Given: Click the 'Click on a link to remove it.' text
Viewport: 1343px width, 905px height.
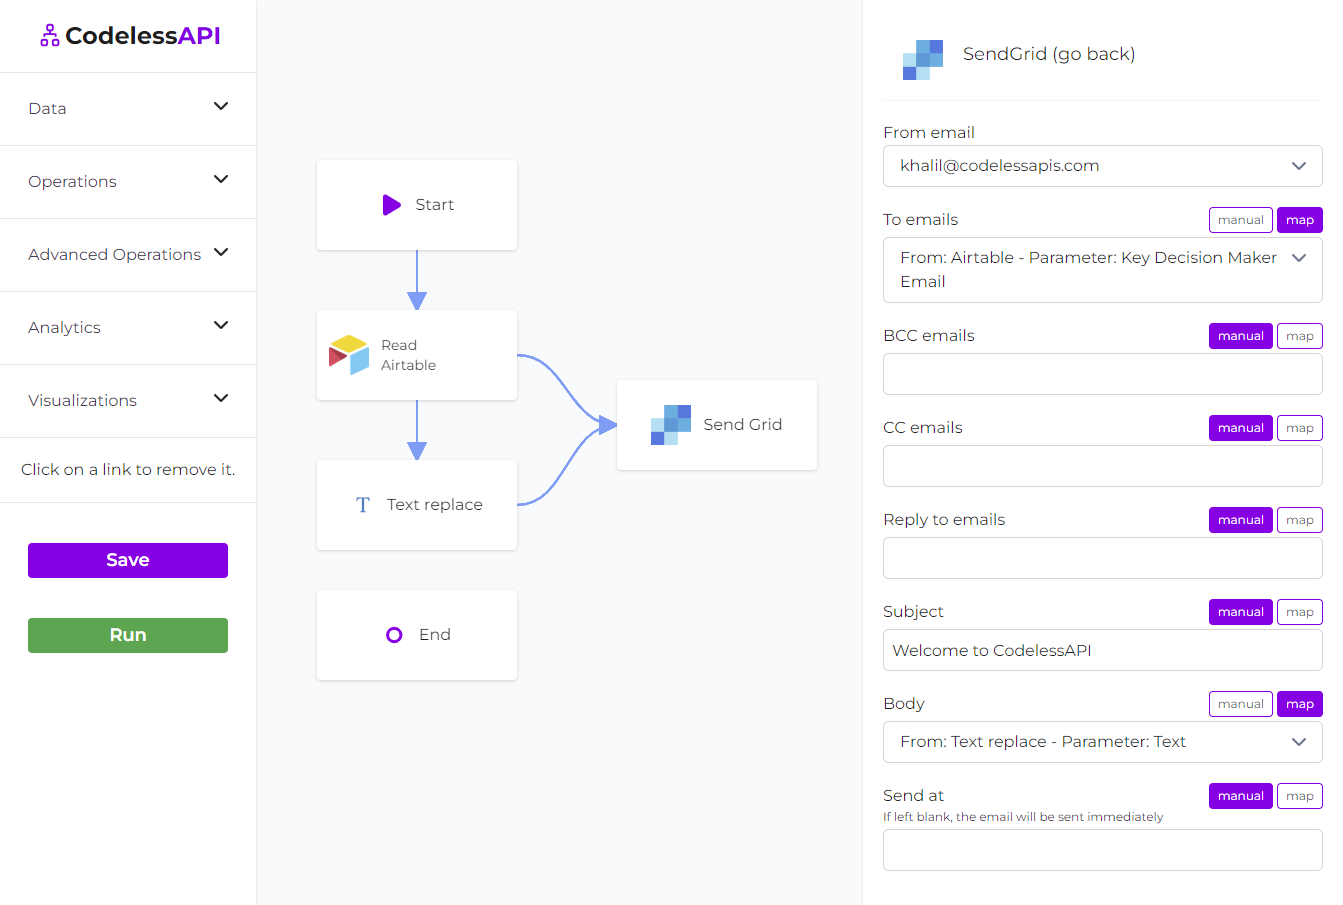Looking at the screenshot, I should click(128, 469).
